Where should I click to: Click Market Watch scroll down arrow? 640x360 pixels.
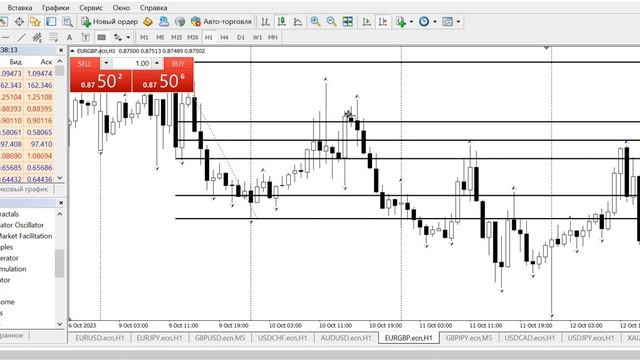[60, 178]
